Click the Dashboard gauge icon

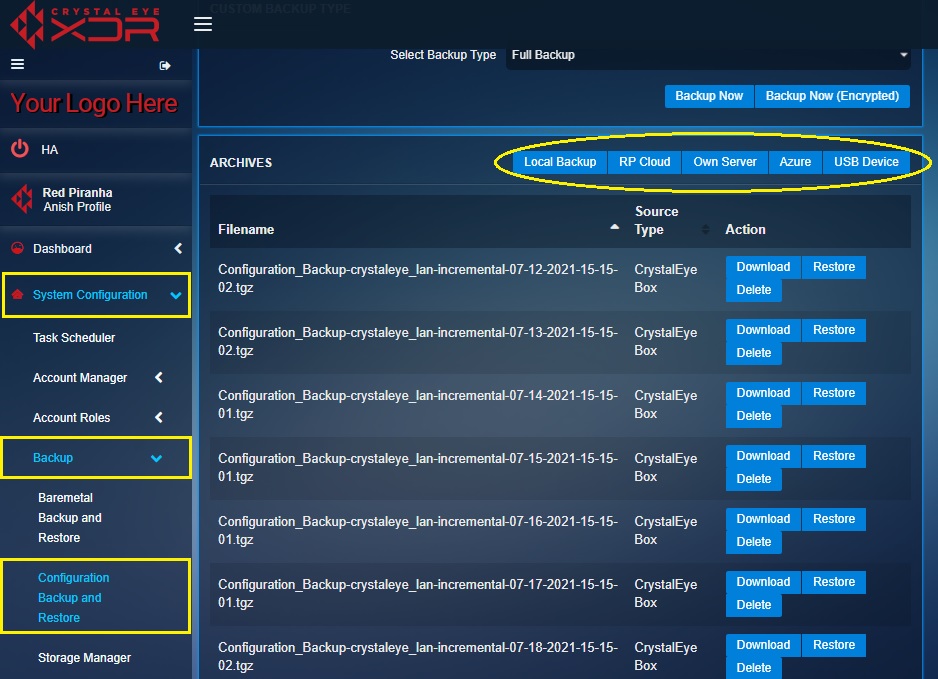pos(18,248)
